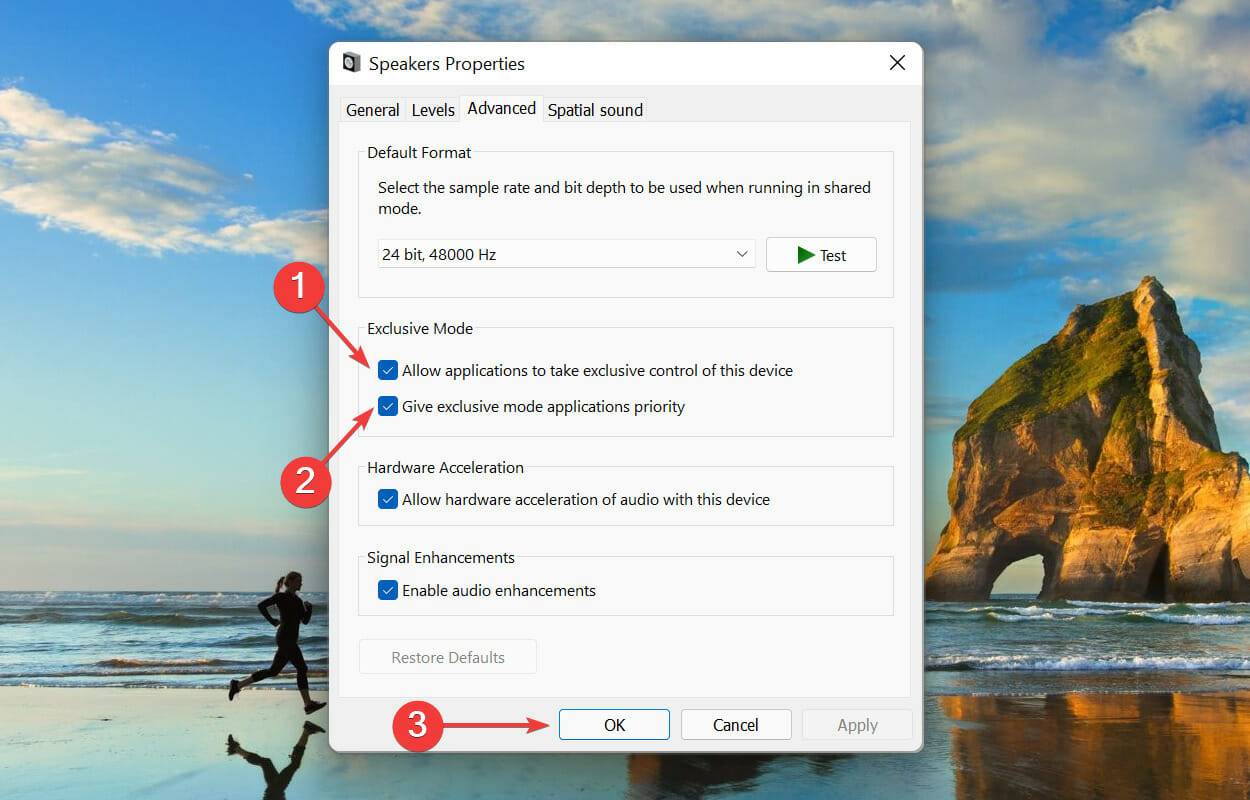
Task: Disable hardware acceleration of audio
Action: point(388,499)
